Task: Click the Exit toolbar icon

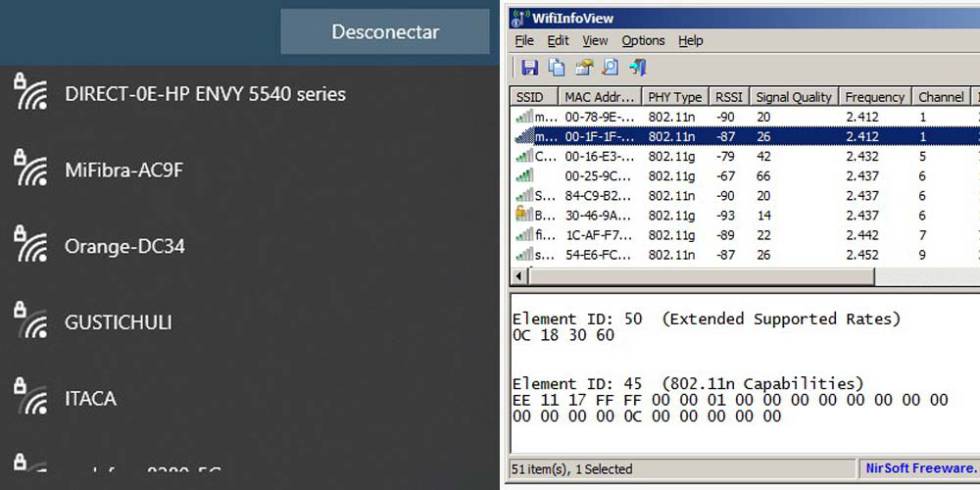Action: tap(638, 68)
